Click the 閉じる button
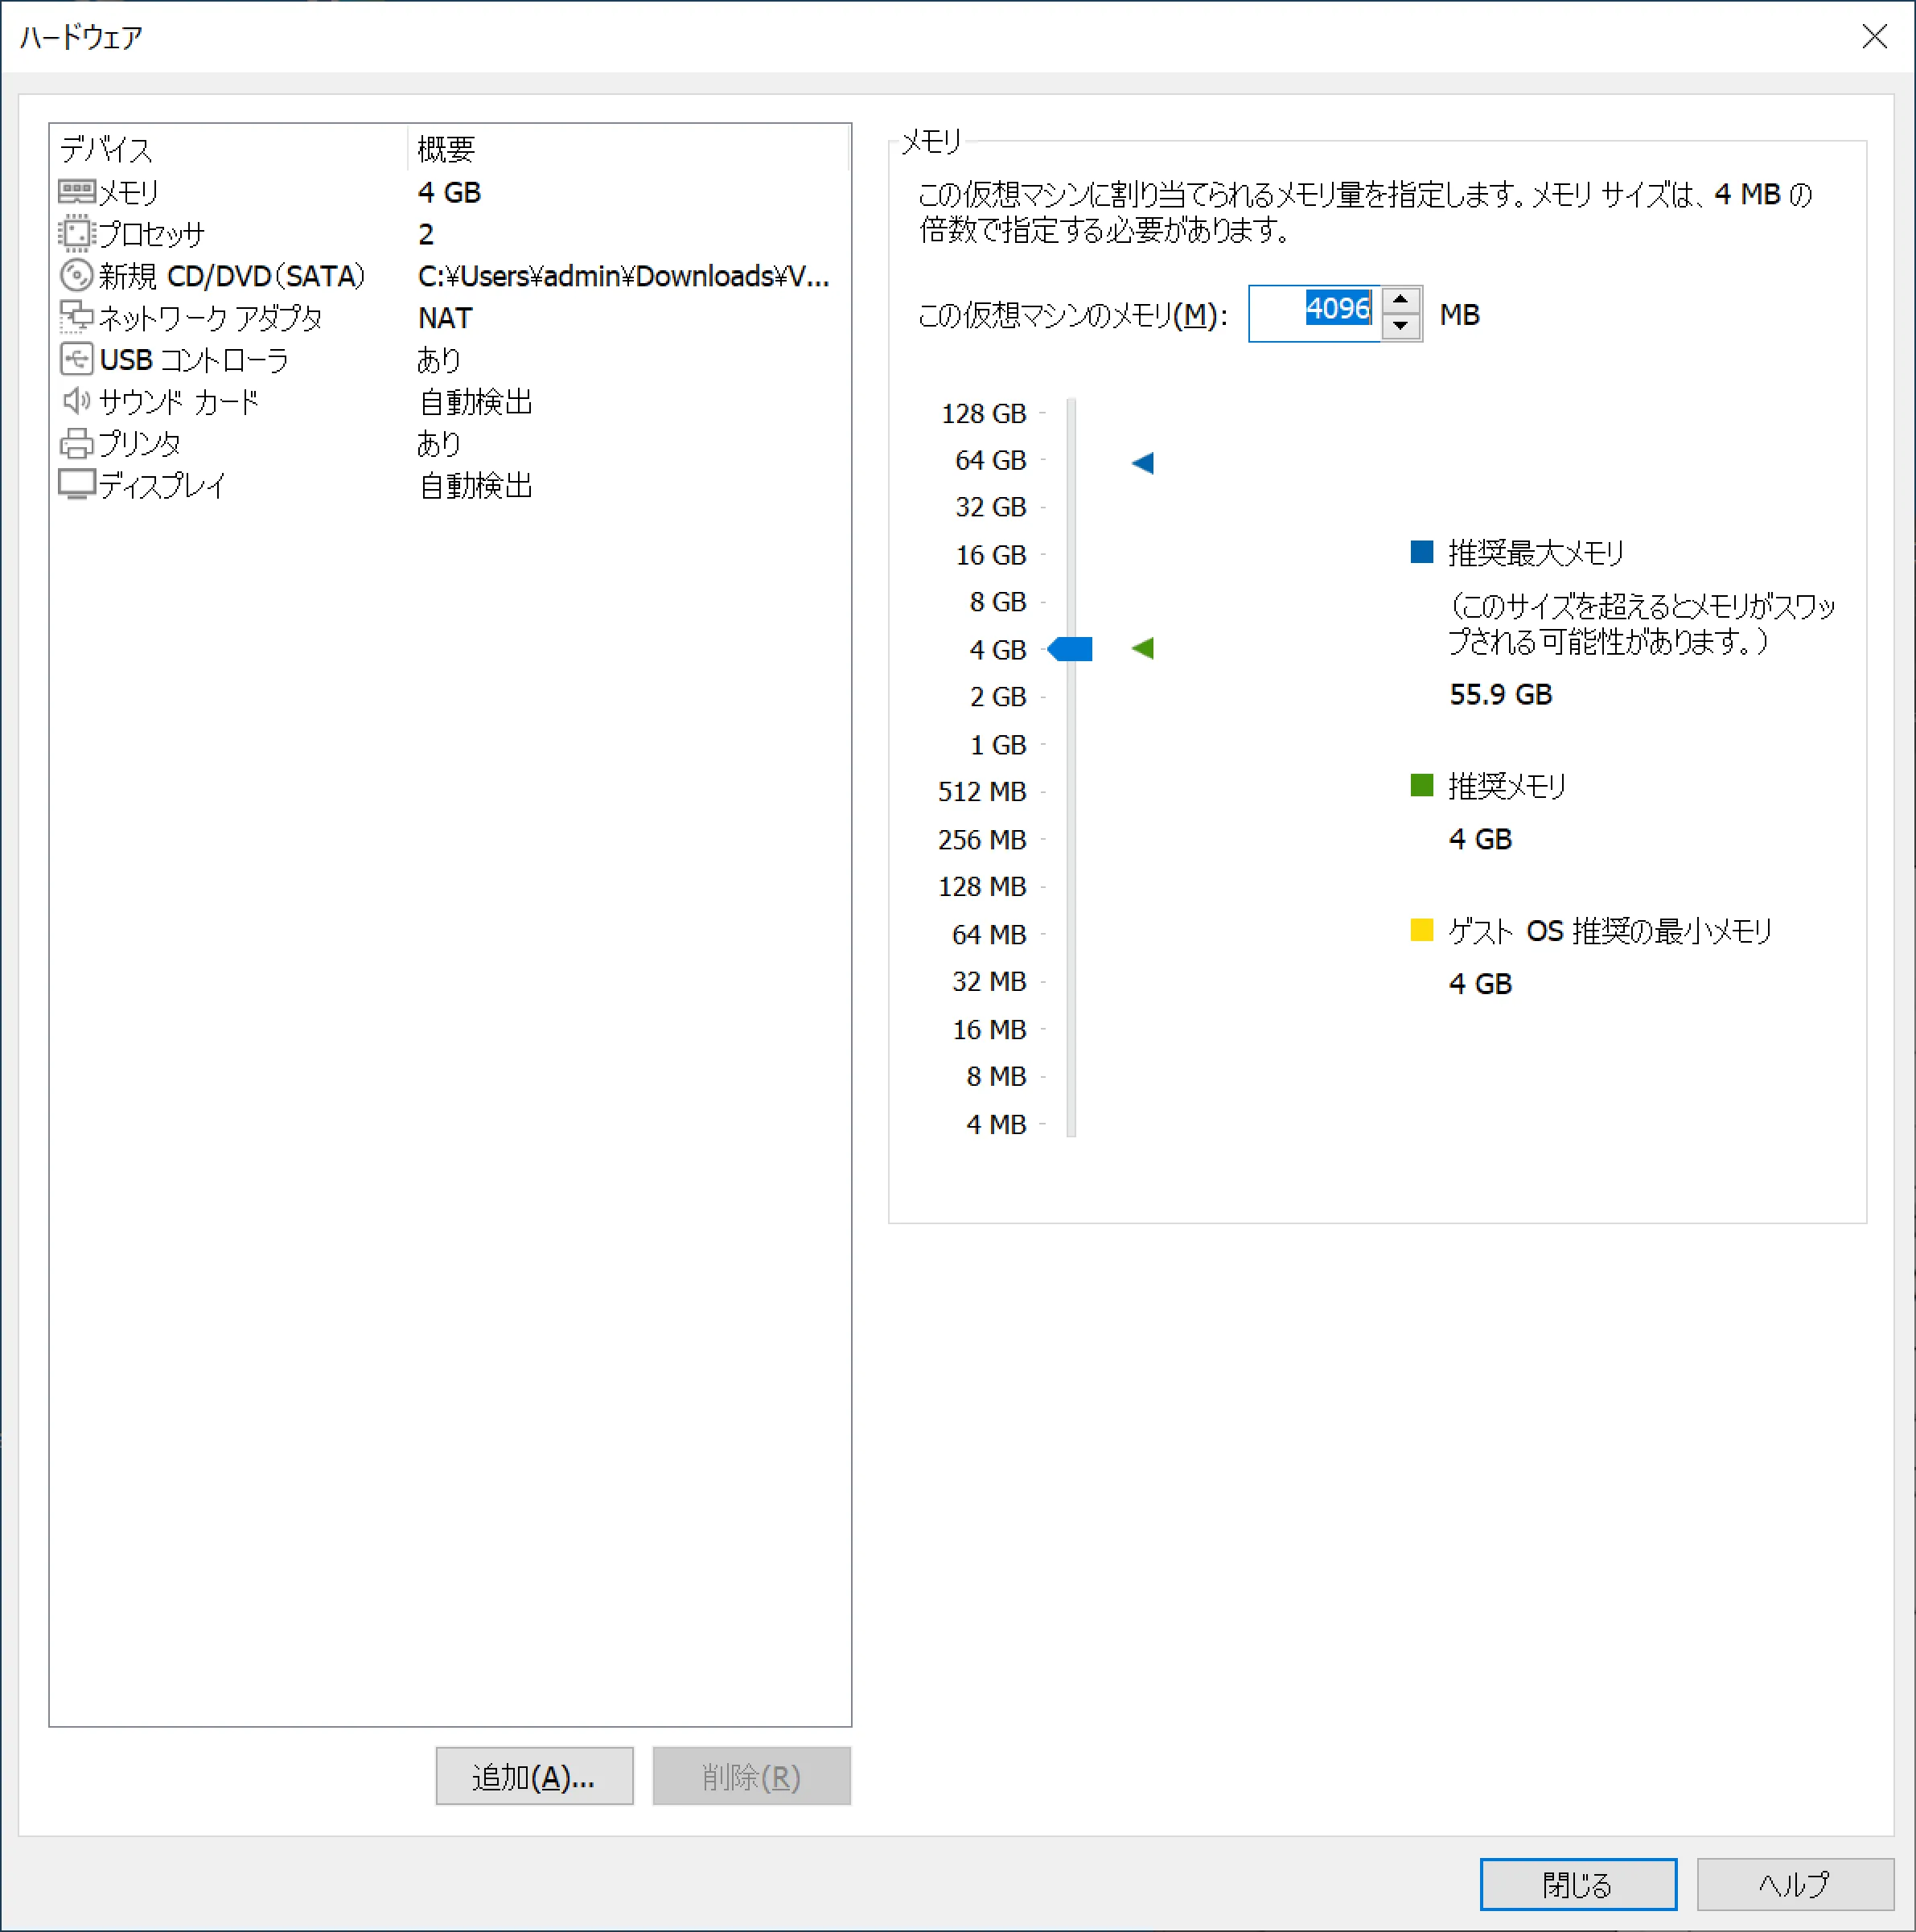This screenshot has height=1932, width=1916. (1577, 1884)
